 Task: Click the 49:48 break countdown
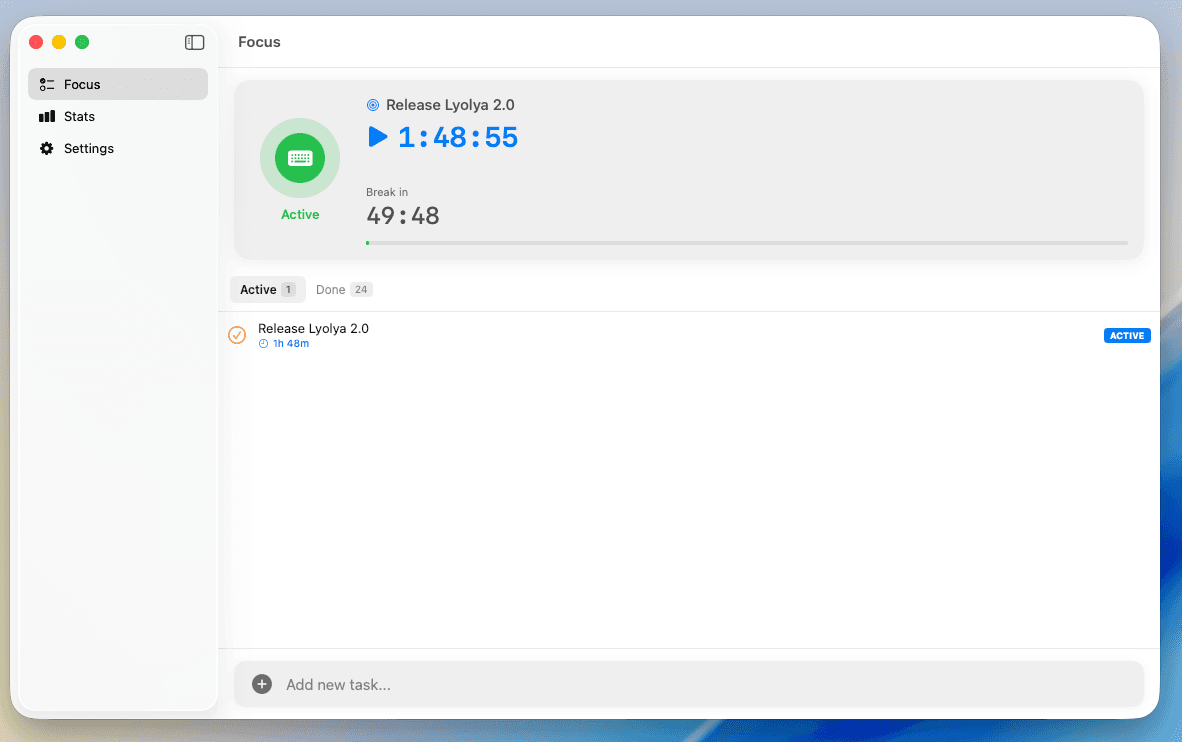[403, 216]
